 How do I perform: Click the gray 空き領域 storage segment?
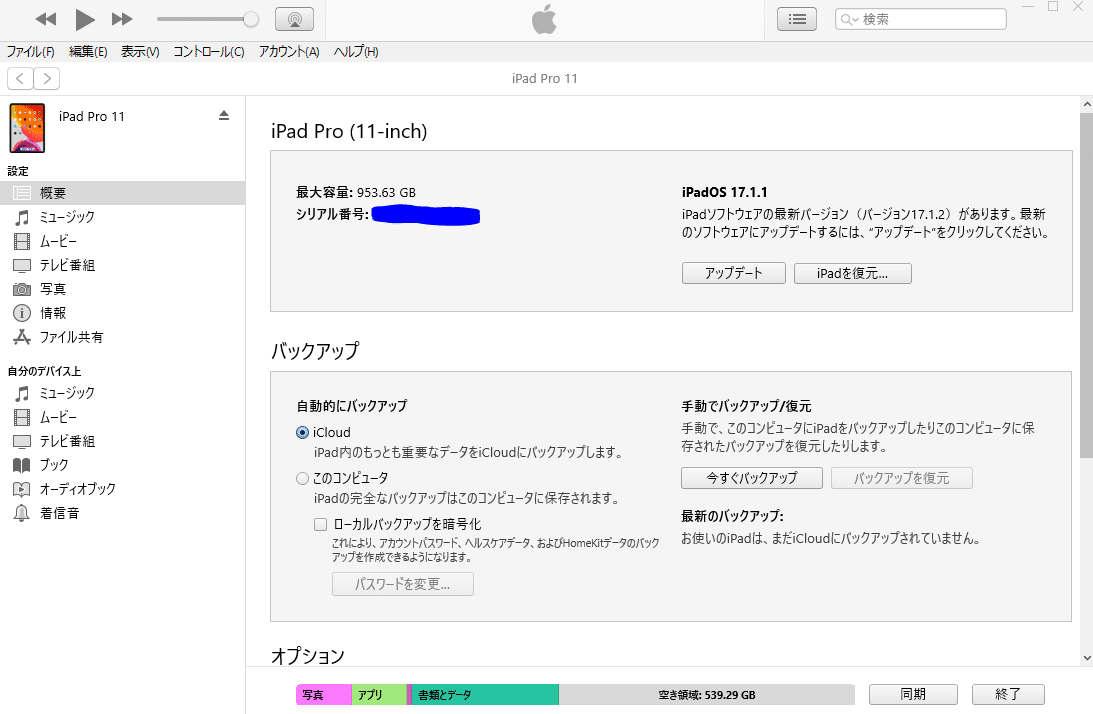pos(707,694)
